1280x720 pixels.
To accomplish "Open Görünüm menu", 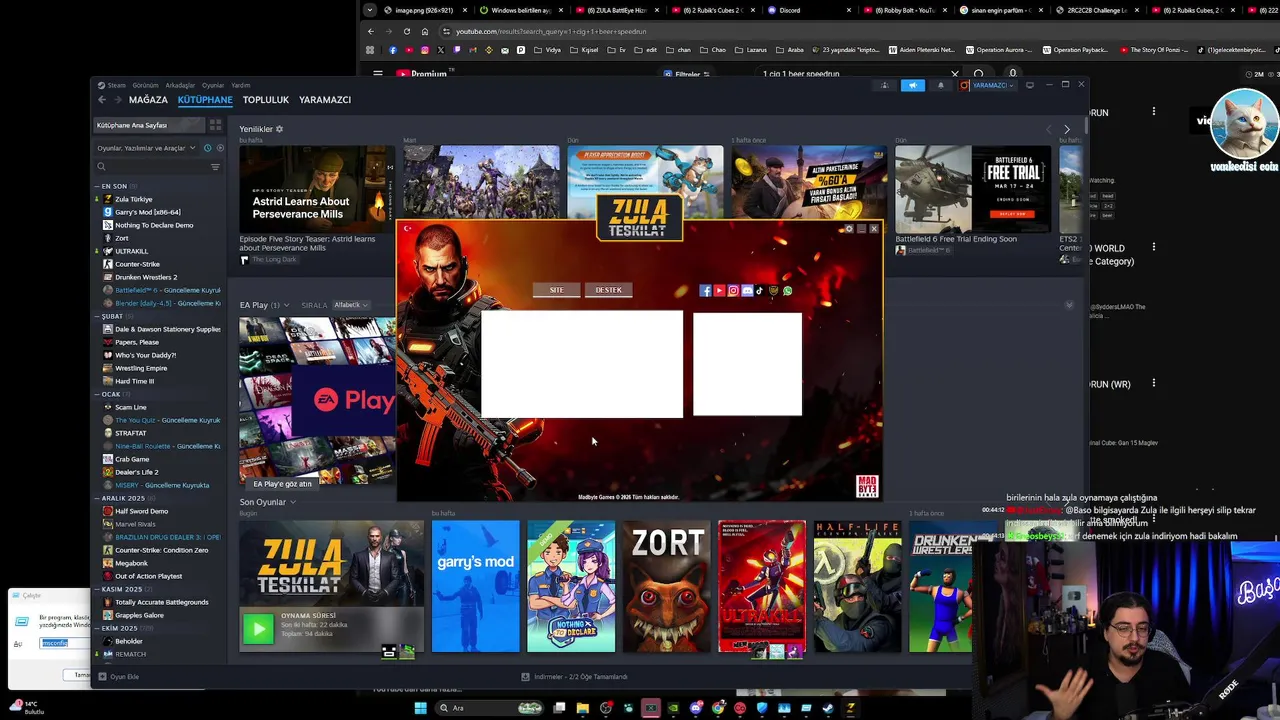I will (x=146, y=85).
